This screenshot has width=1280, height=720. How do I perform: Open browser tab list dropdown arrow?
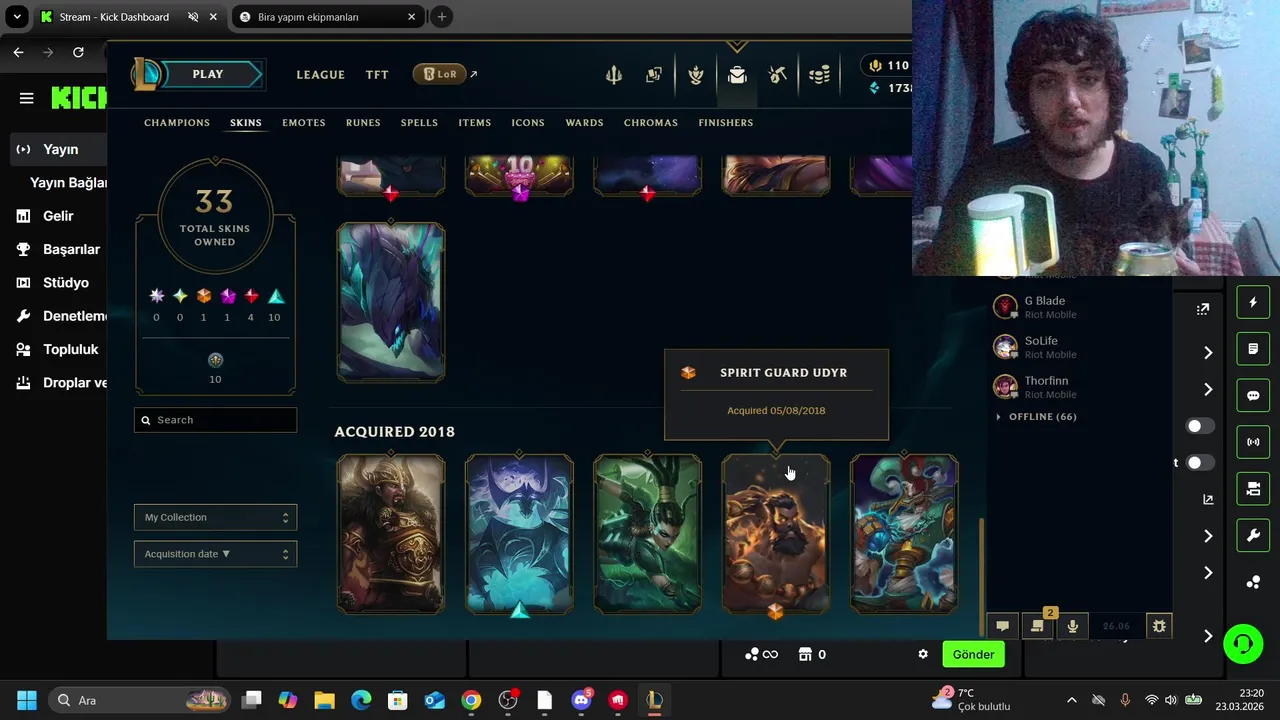[x=17, y=17]
